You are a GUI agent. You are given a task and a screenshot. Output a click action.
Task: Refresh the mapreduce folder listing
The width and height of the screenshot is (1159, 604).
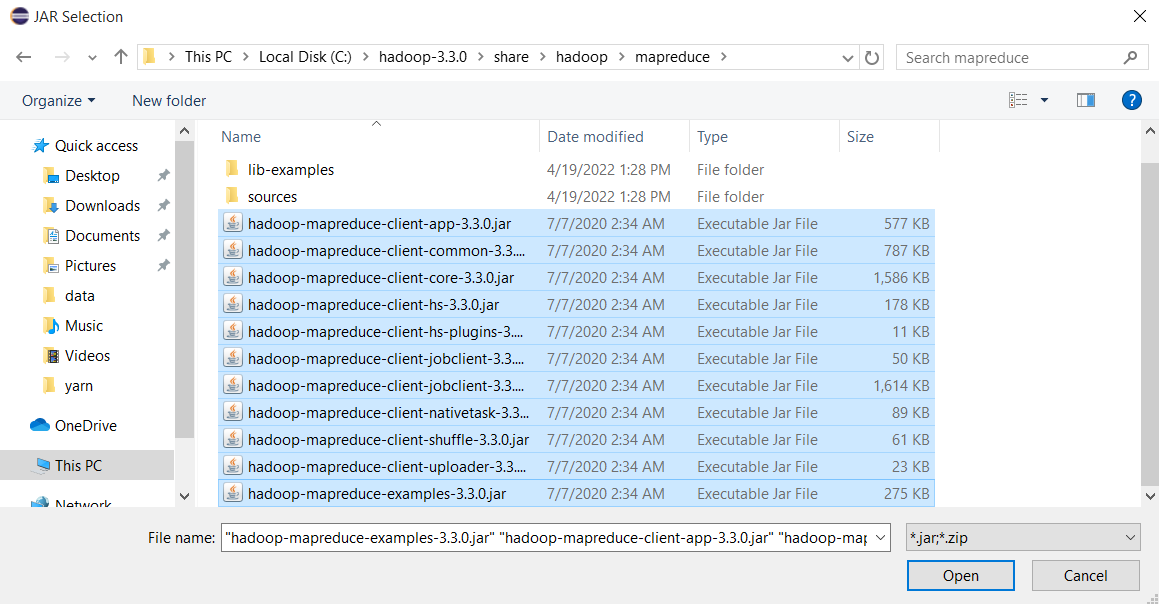click(x=872, y=58)
